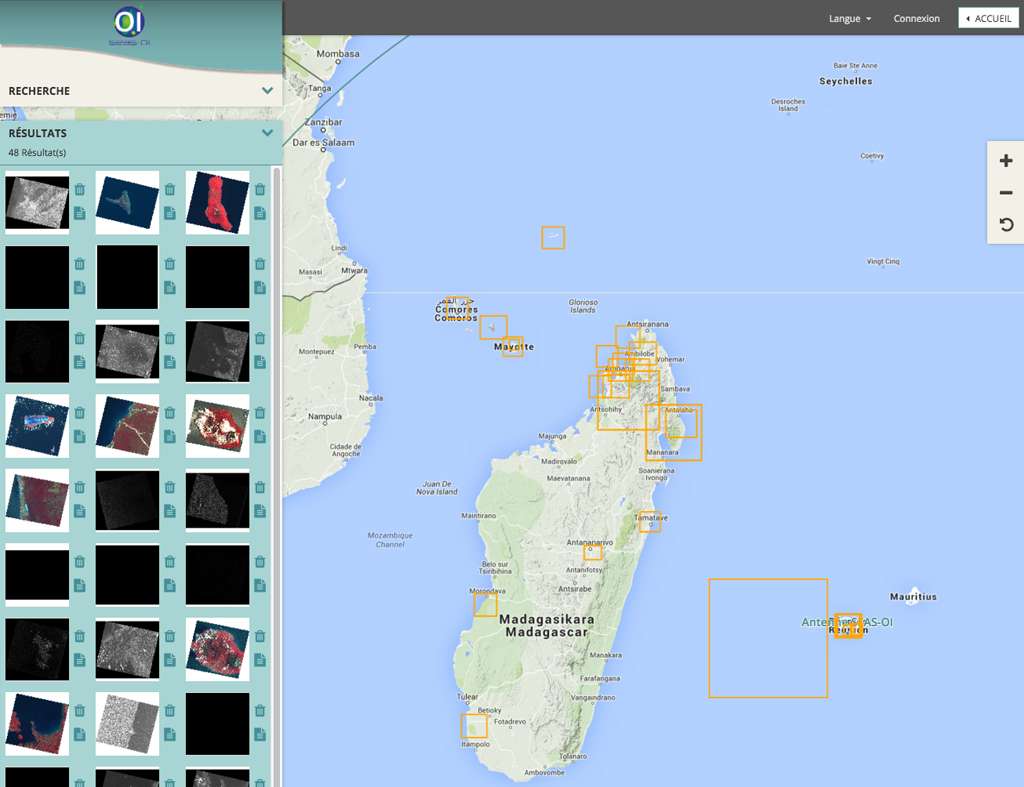
Task: Collapse the RÉSULTATS panel chevron
Action: 267,133
